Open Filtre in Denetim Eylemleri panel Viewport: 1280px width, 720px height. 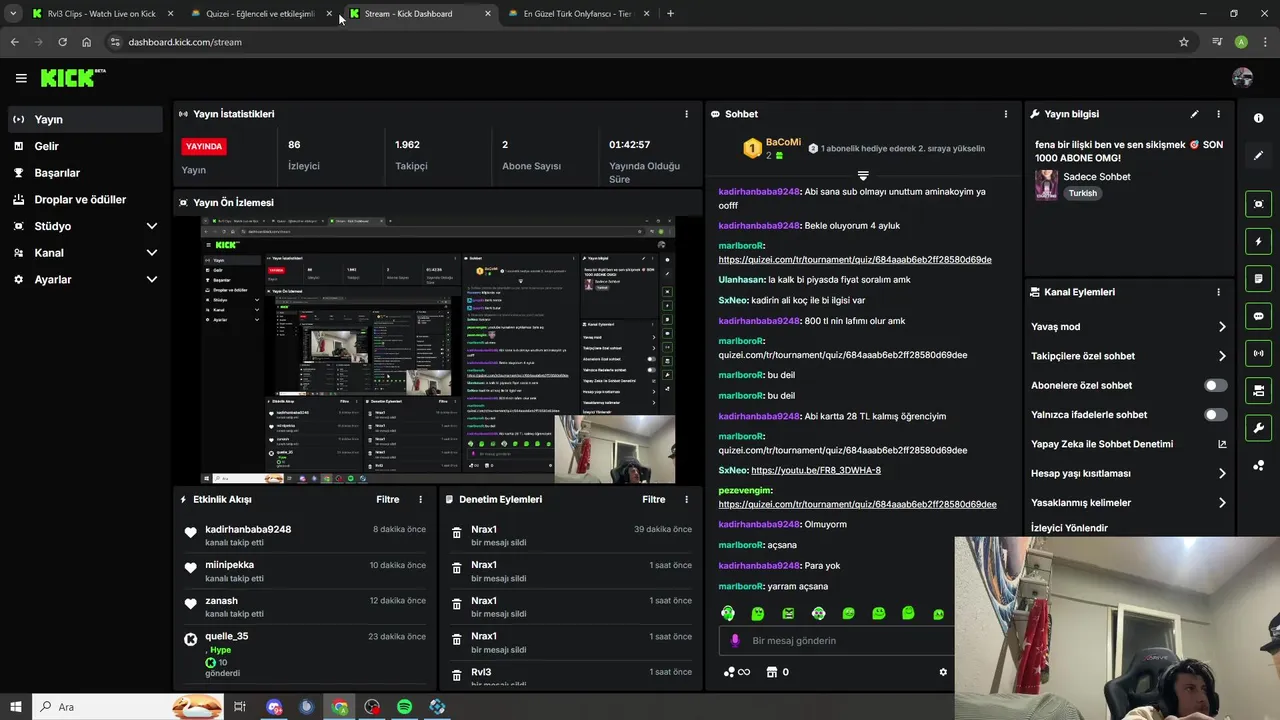(654, 499)
